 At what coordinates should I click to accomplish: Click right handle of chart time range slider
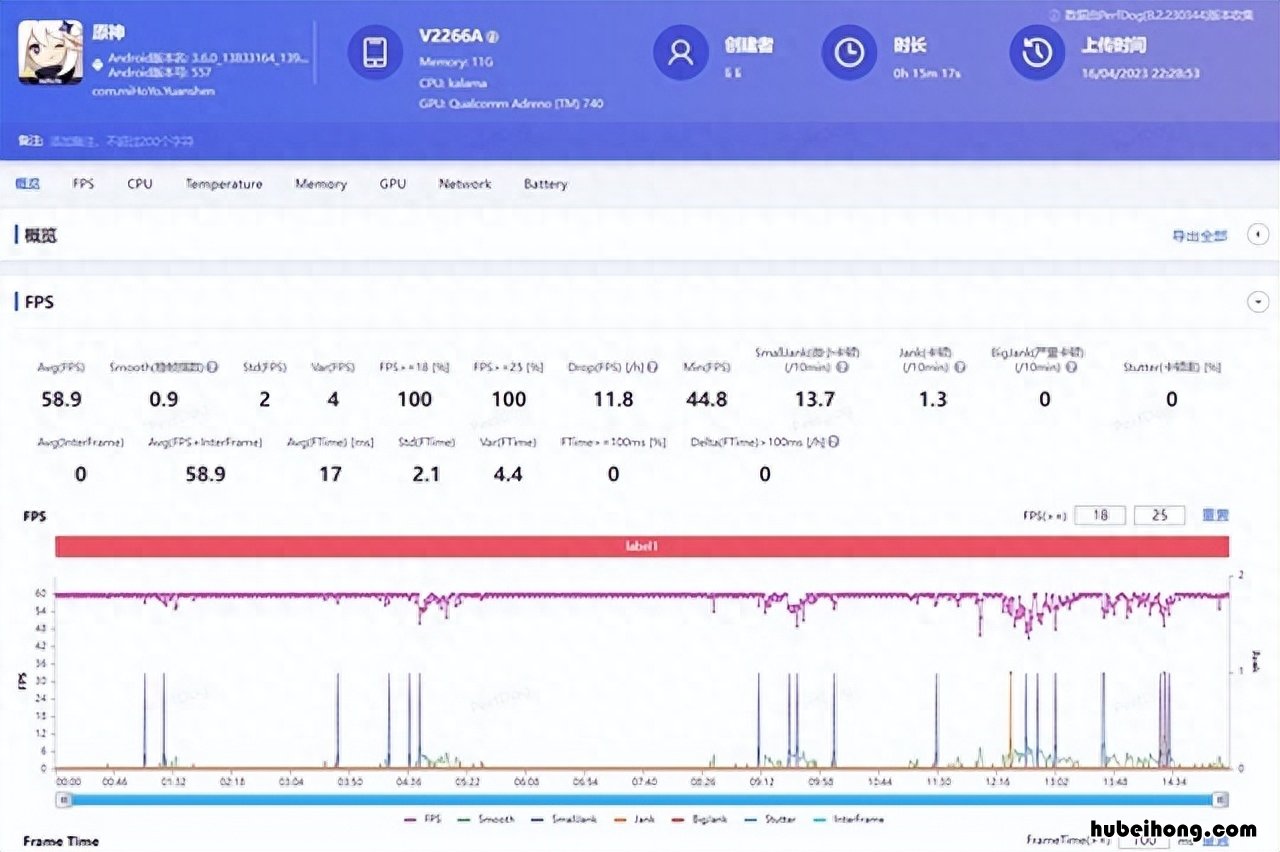coord(1219,799)
